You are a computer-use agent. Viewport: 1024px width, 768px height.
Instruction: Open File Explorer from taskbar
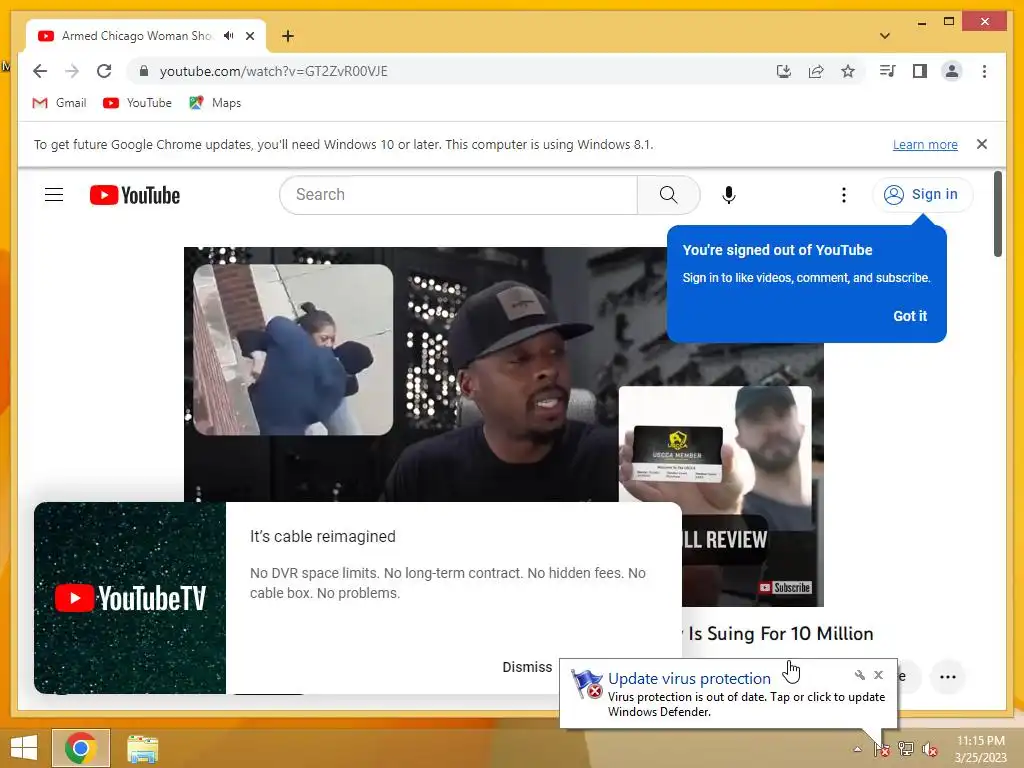coord(143,748)
